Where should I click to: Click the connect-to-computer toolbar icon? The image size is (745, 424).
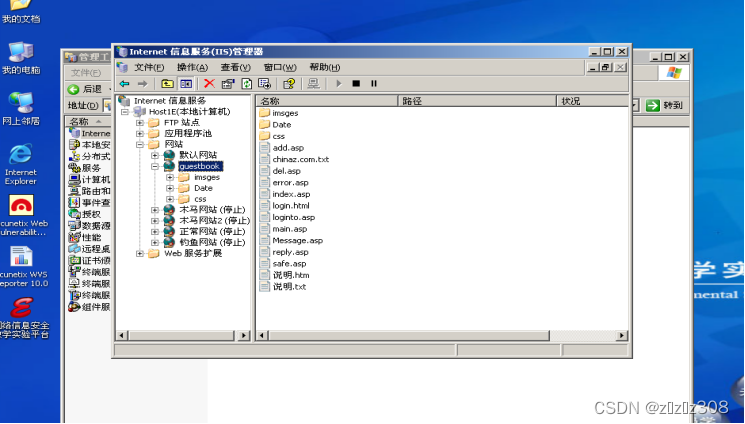coord(314,84)
